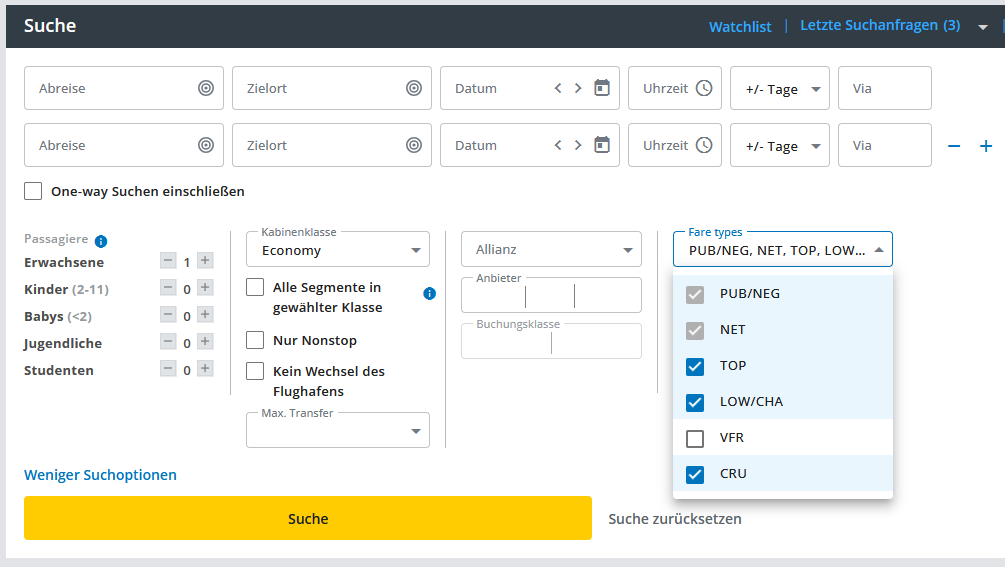
Task: Toggle the Nur Nonstop checkbox
Action: point(255,340)
